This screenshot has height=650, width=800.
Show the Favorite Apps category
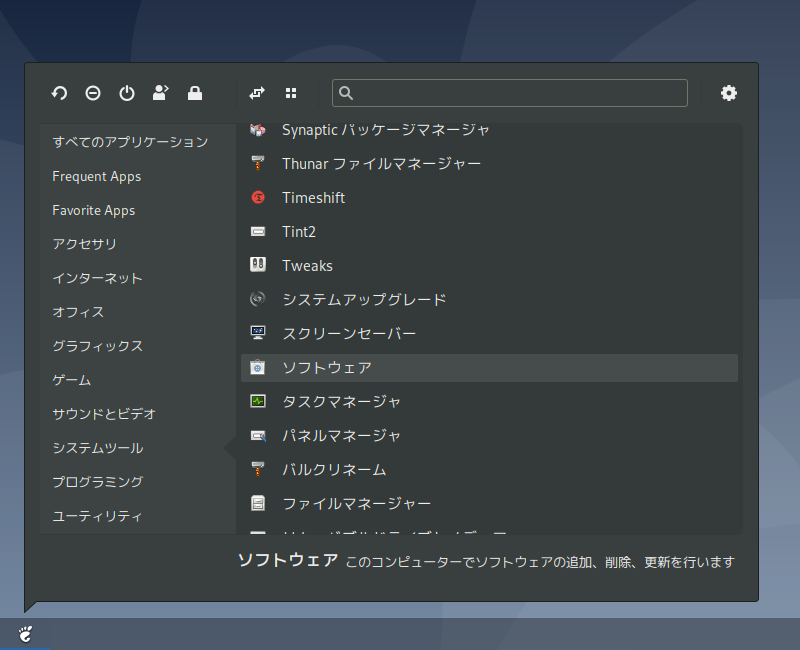click(93, 210)
